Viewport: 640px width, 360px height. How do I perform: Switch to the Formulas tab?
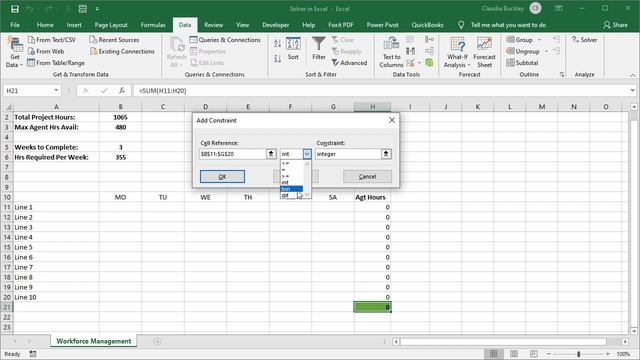[153, 25]
